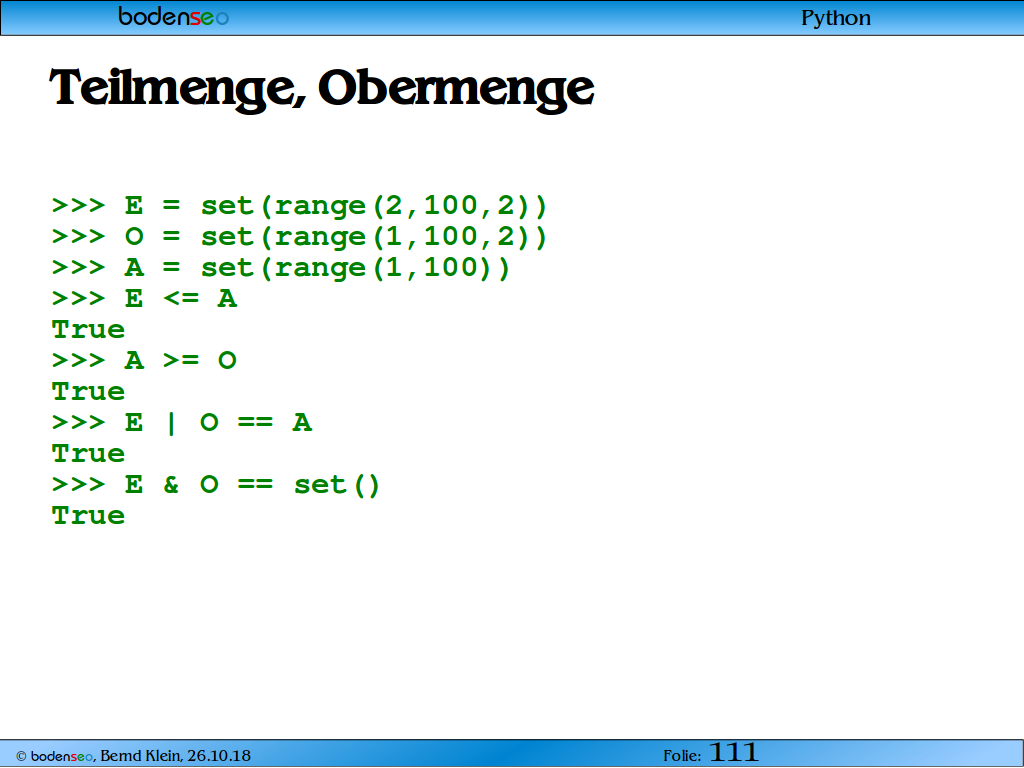Click the expression E & O == set()

coord(216,485)
